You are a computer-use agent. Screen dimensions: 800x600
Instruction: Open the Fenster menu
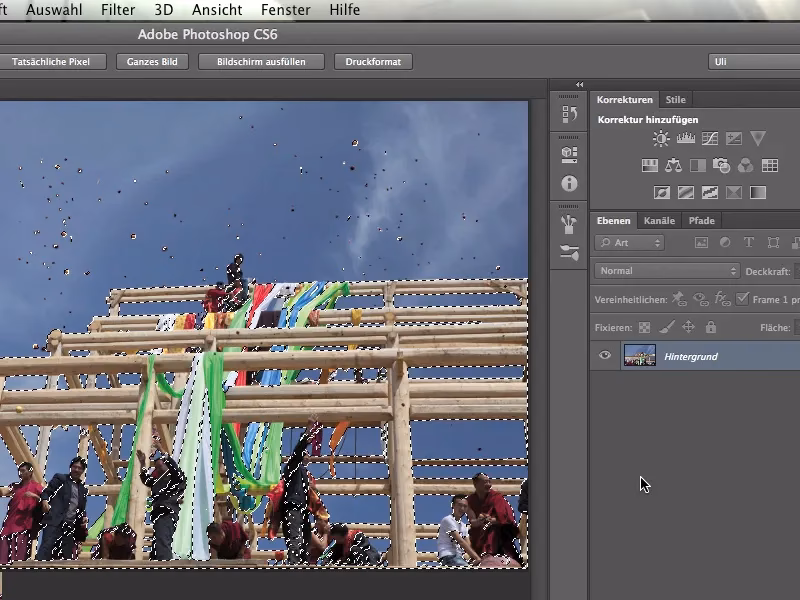tap(285, 10)
